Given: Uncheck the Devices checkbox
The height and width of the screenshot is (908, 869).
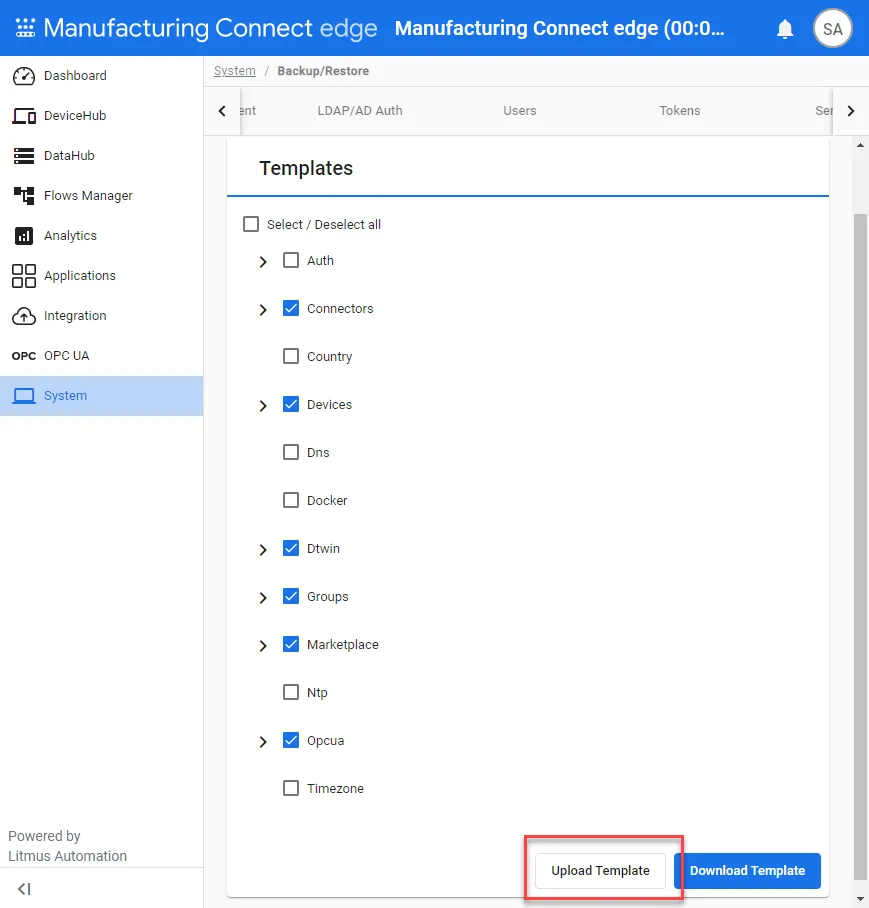Looking at the screenshot, I should (x=291, y=404).
